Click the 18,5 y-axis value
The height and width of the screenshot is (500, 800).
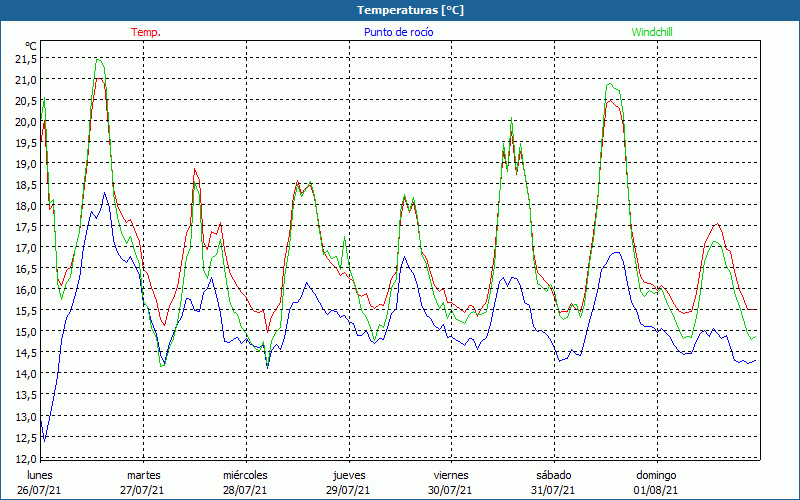tap(26, 185)
